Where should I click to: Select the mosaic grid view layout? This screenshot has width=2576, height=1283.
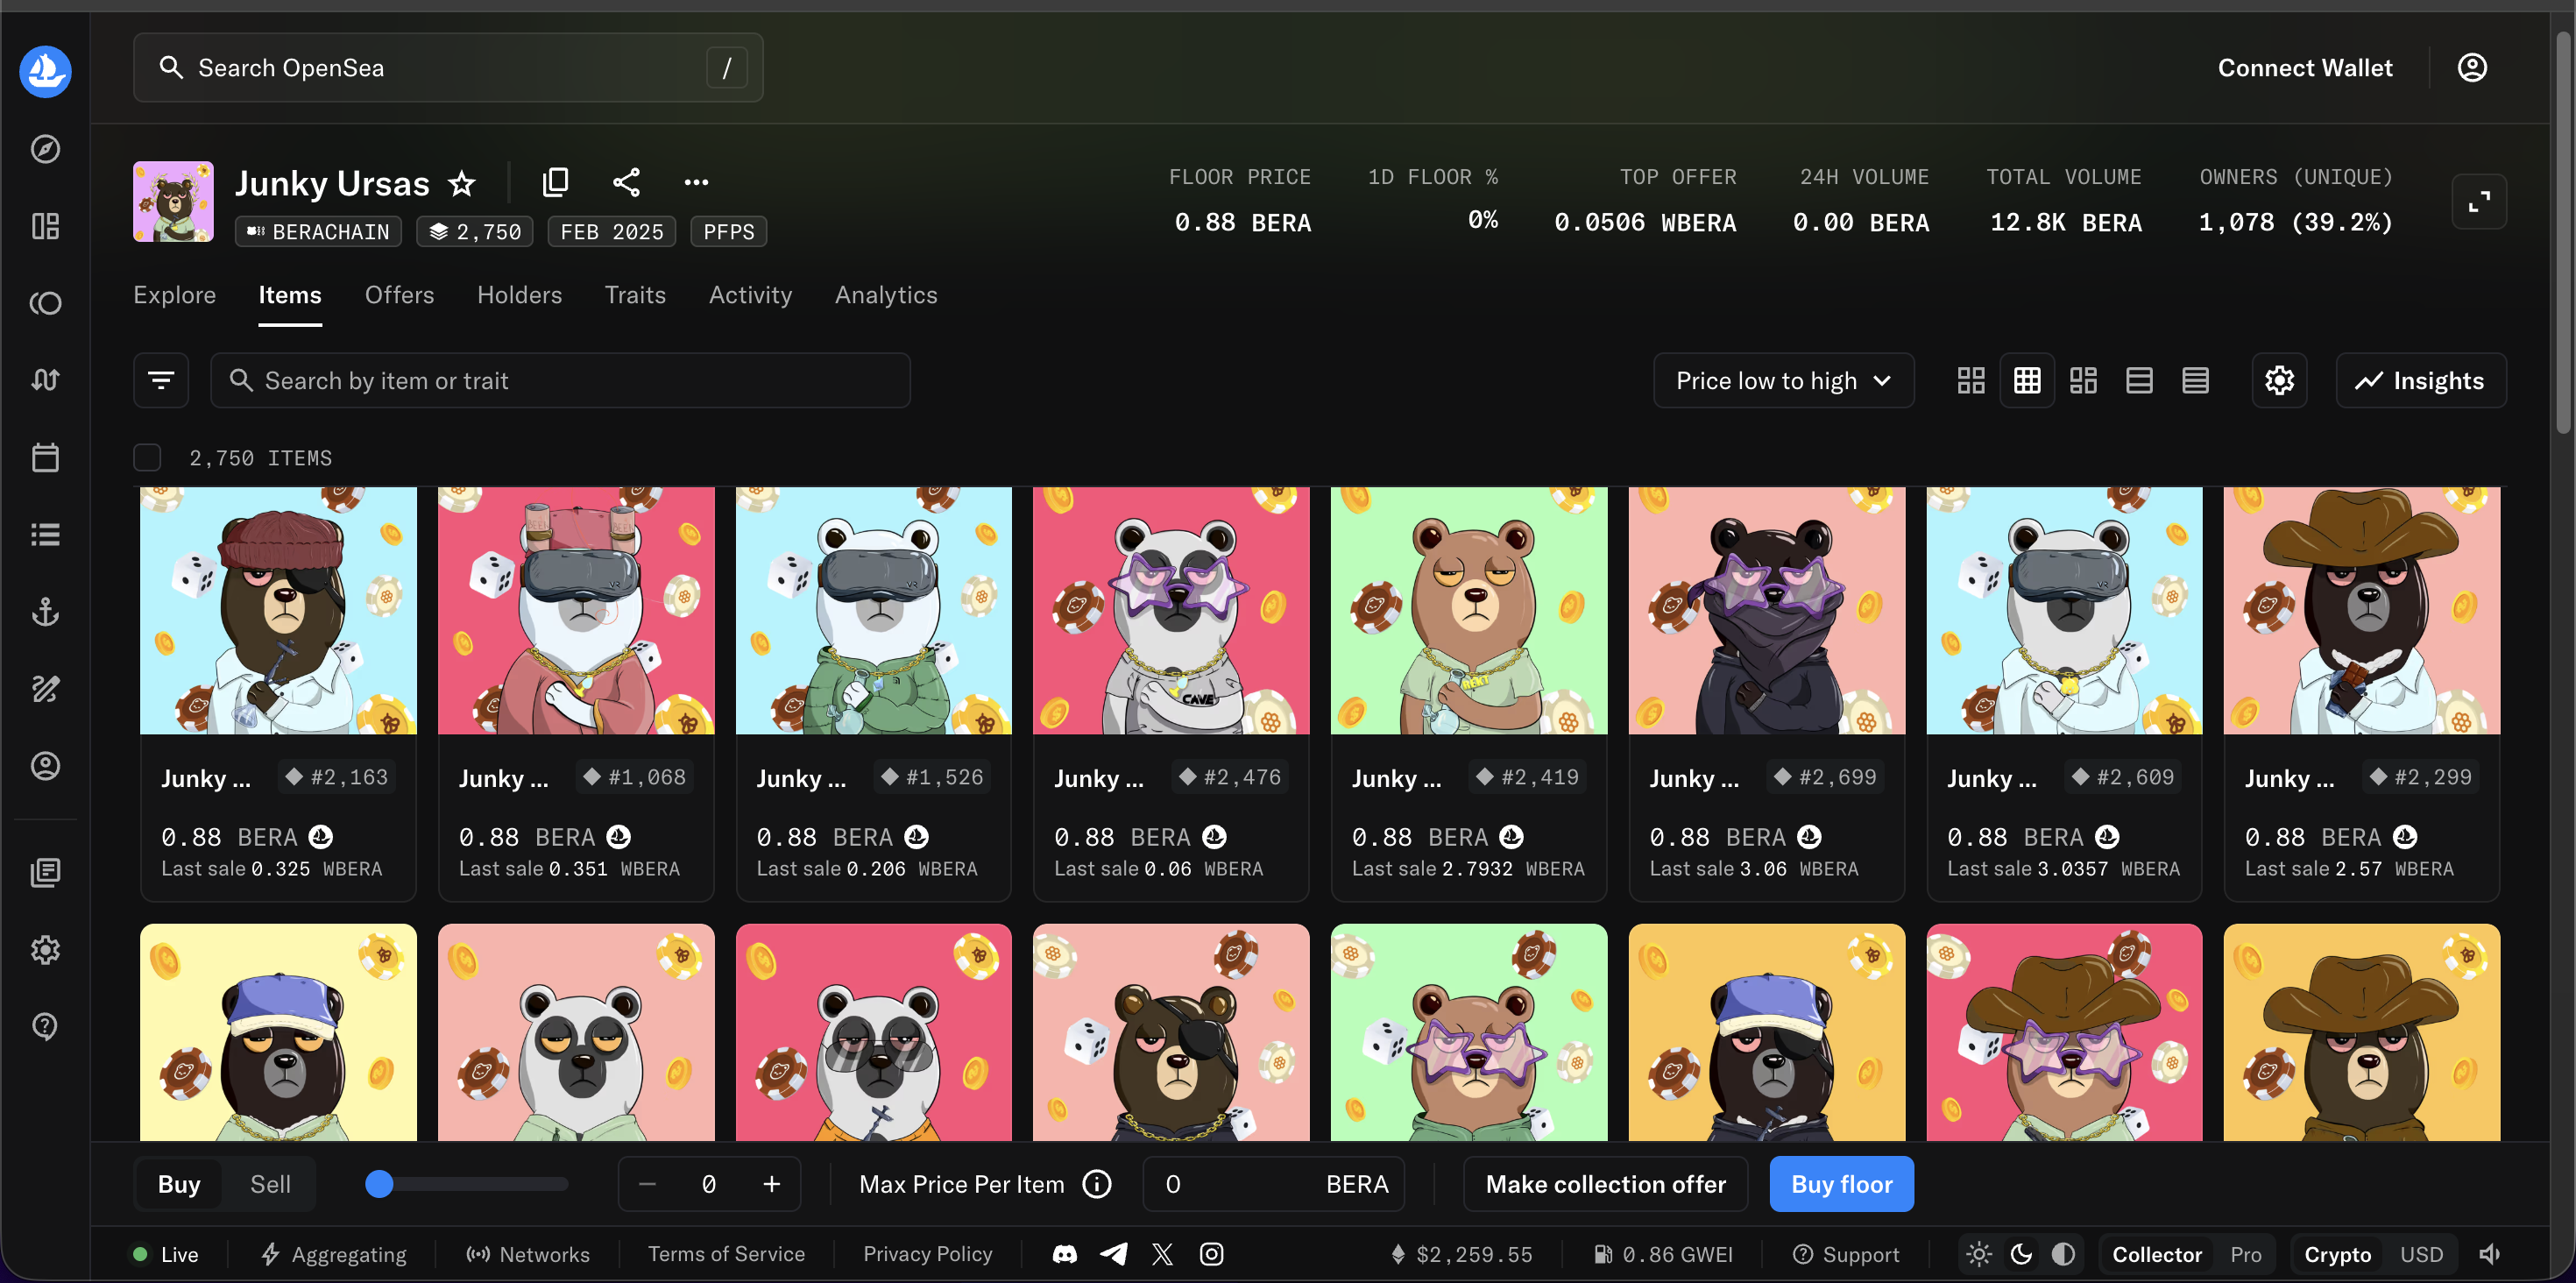2083,380
